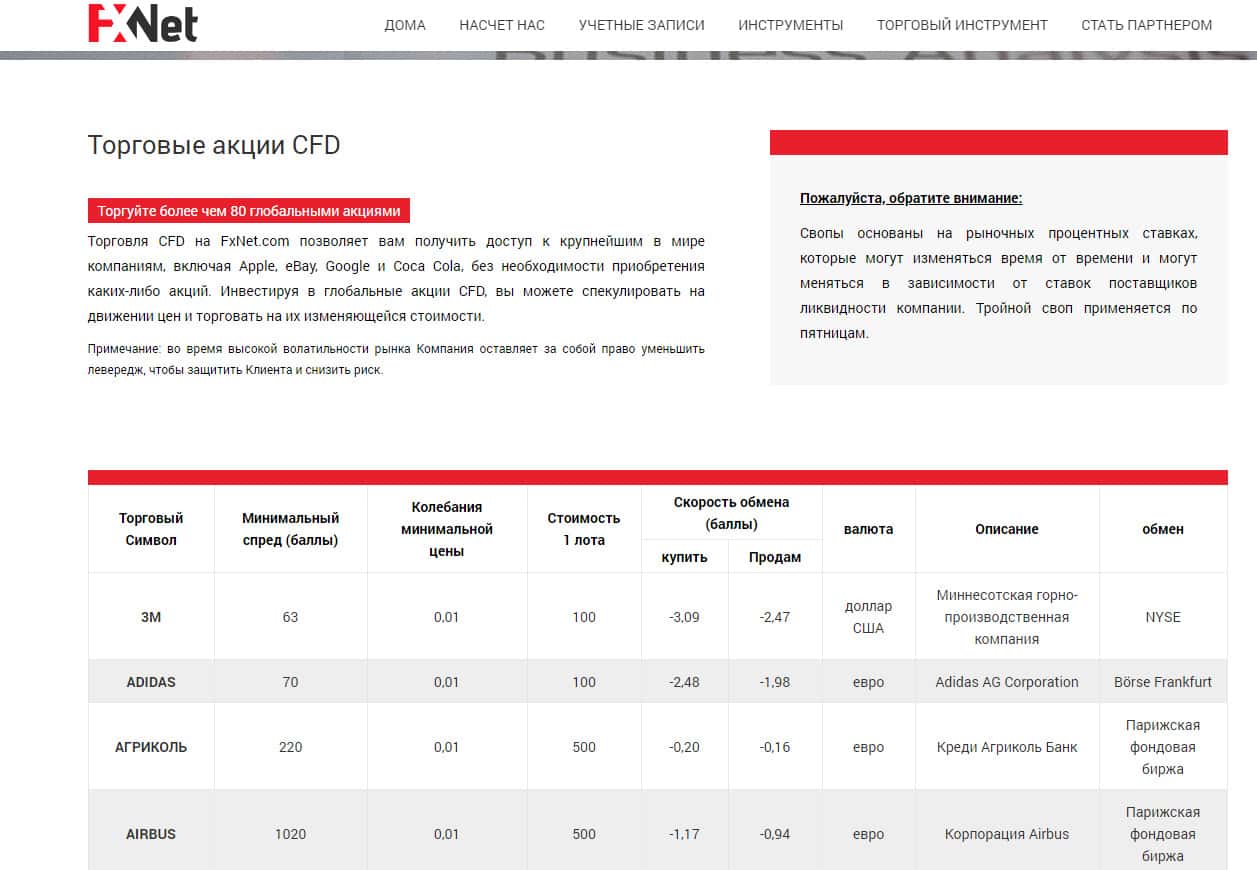Select the 'Торговые акции CFD' heading
Image resolution: width=1257 pixels, height=870 pixels.
214,145
